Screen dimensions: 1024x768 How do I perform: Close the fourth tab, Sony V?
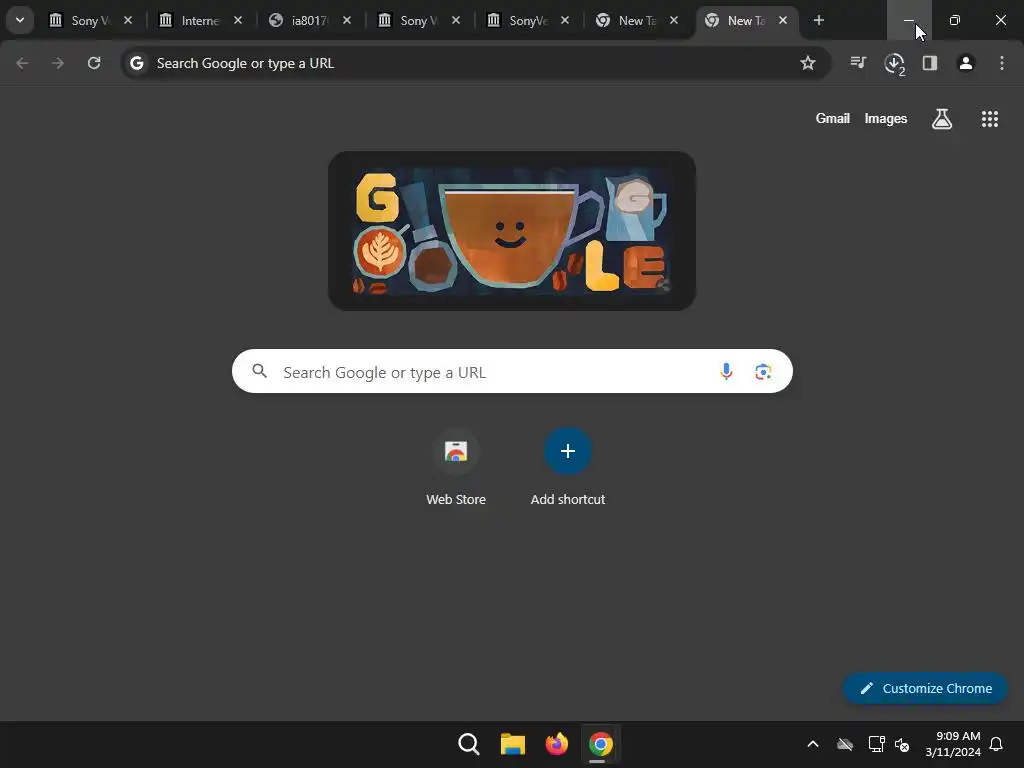coord(456,20)
